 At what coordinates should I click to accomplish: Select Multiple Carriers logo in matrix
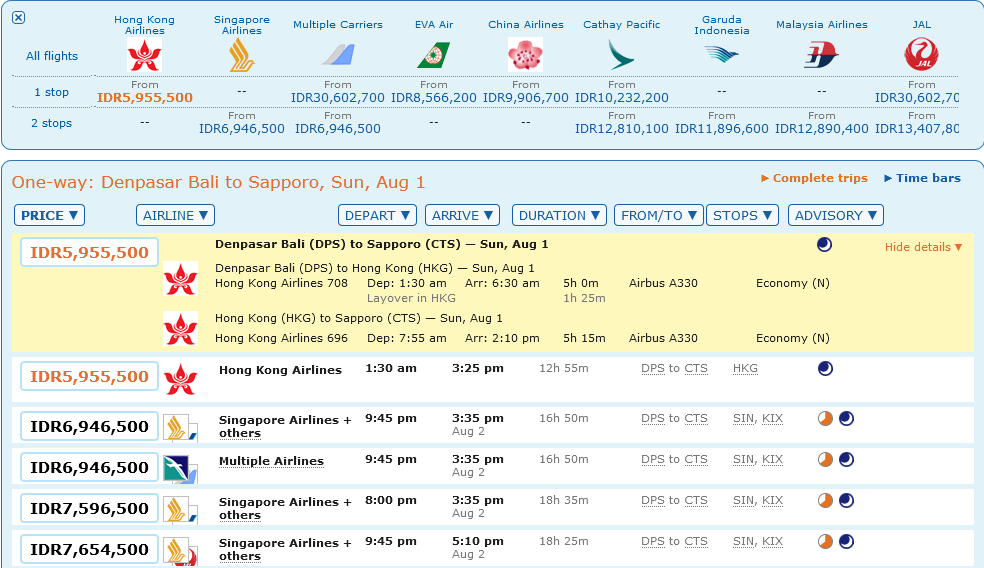(x=338, y=55)
